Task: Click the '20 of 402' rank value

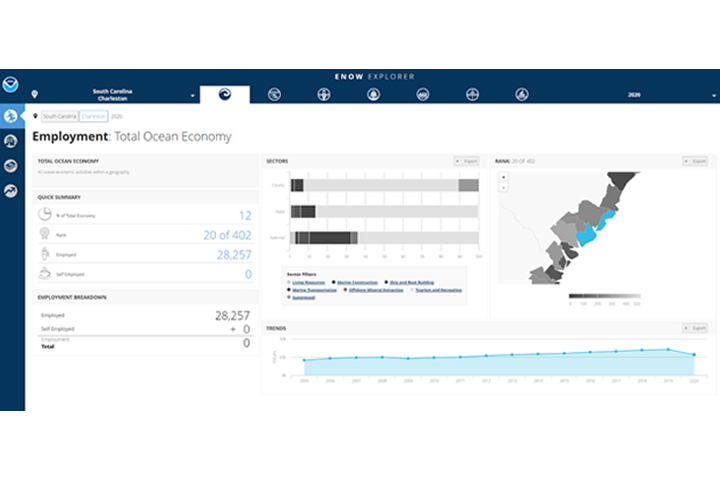Action: pos(227,235)
